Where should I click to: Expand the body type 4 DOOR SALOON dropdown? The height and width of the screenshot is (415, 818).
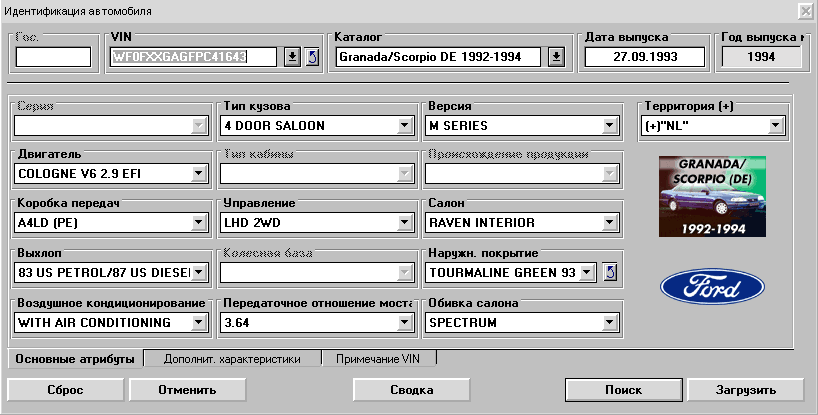tap(404, 126)
